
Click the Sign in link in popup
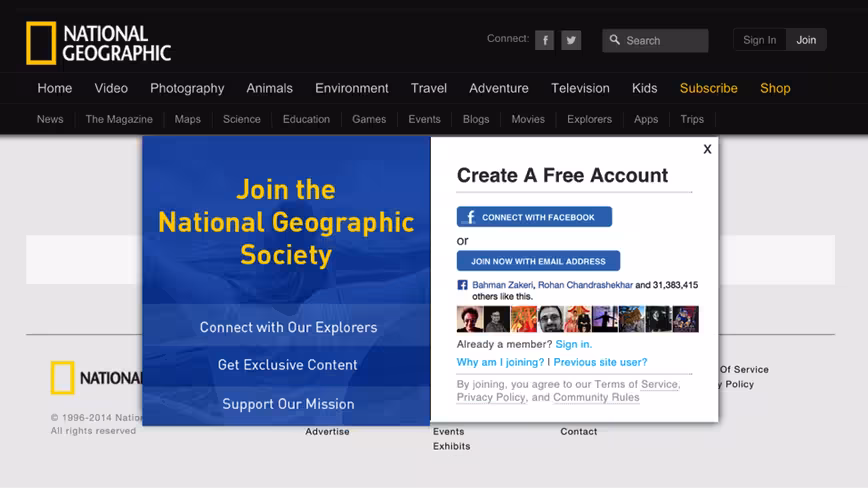coord(574,344)
